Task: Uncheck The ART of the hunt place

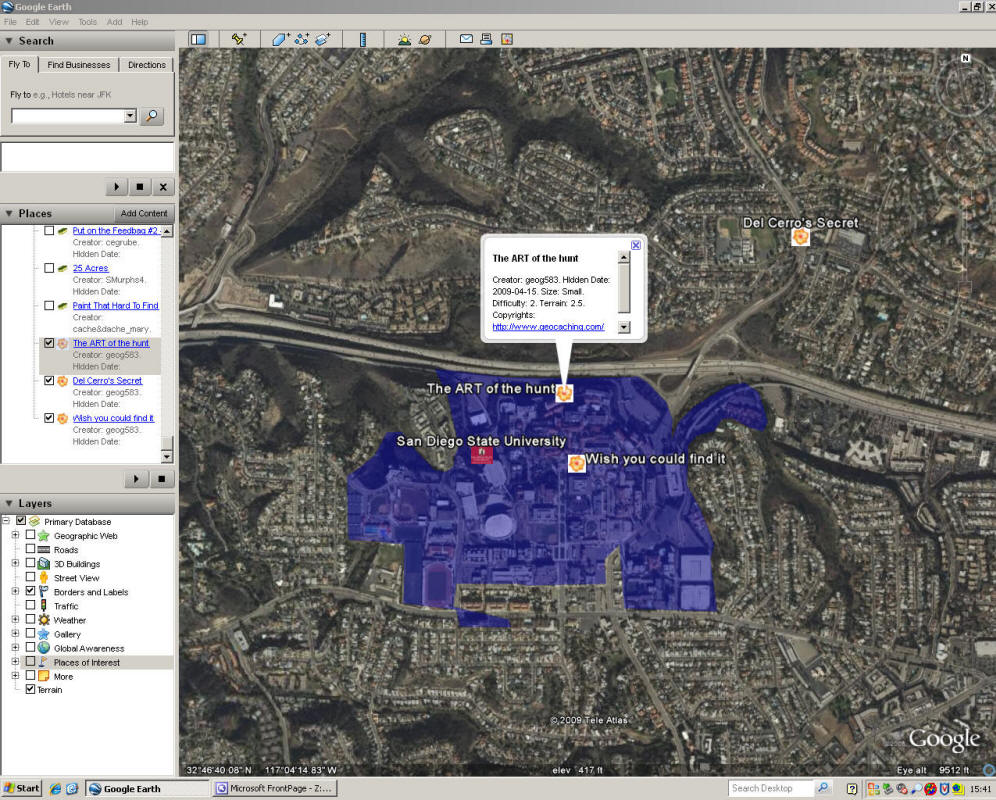Action: click(x=49, y=343)
